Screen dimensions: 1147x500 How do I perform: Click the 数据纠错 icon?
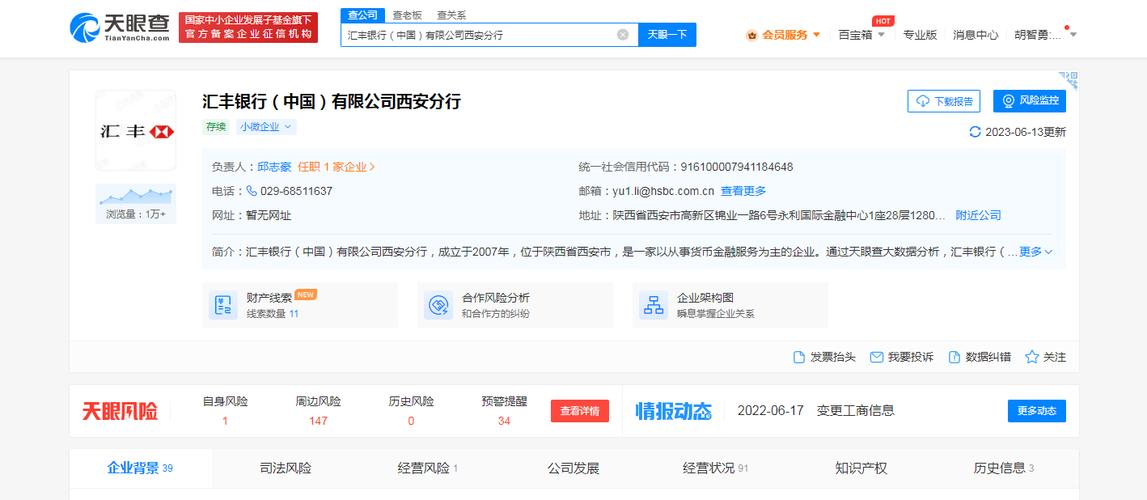954,357
